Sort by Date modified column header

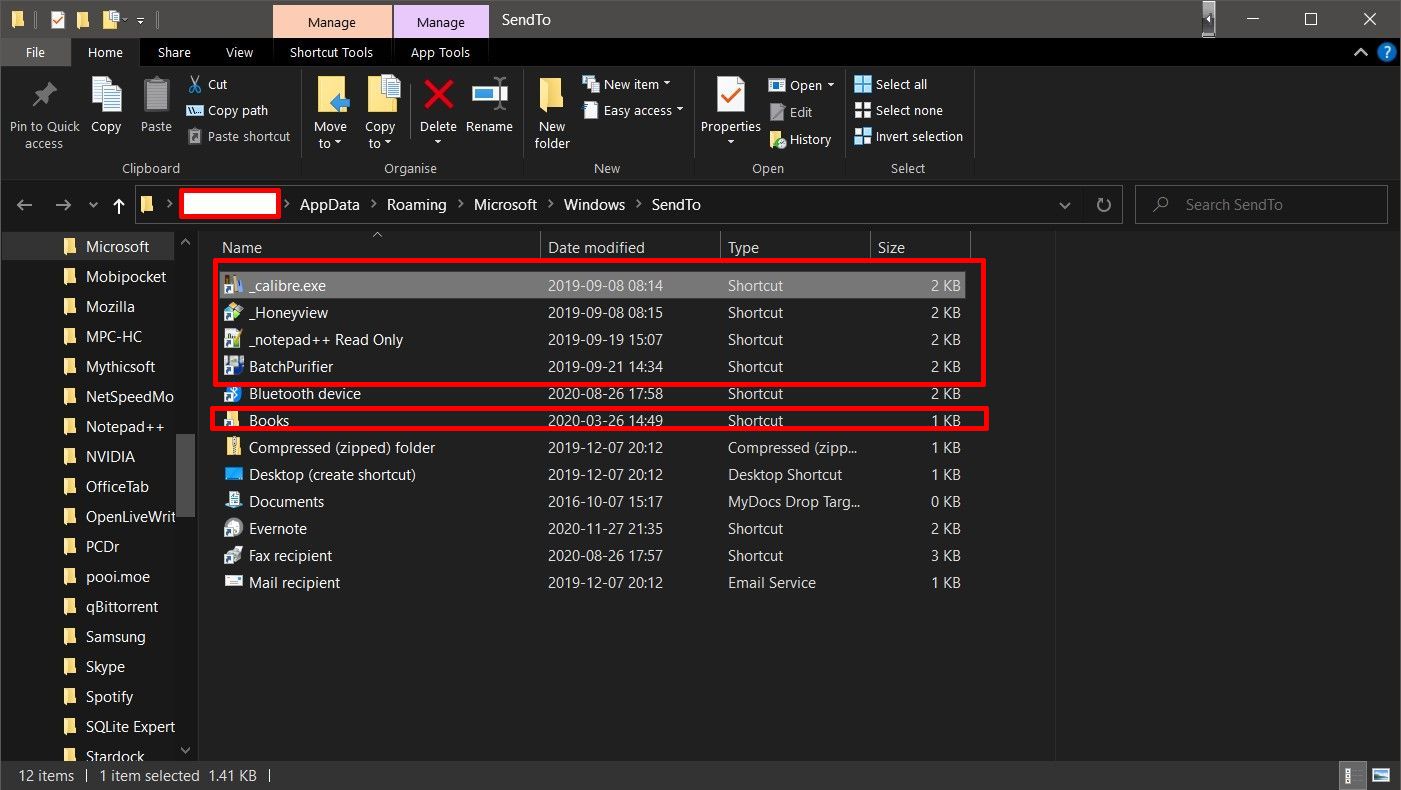click(630, 247)
